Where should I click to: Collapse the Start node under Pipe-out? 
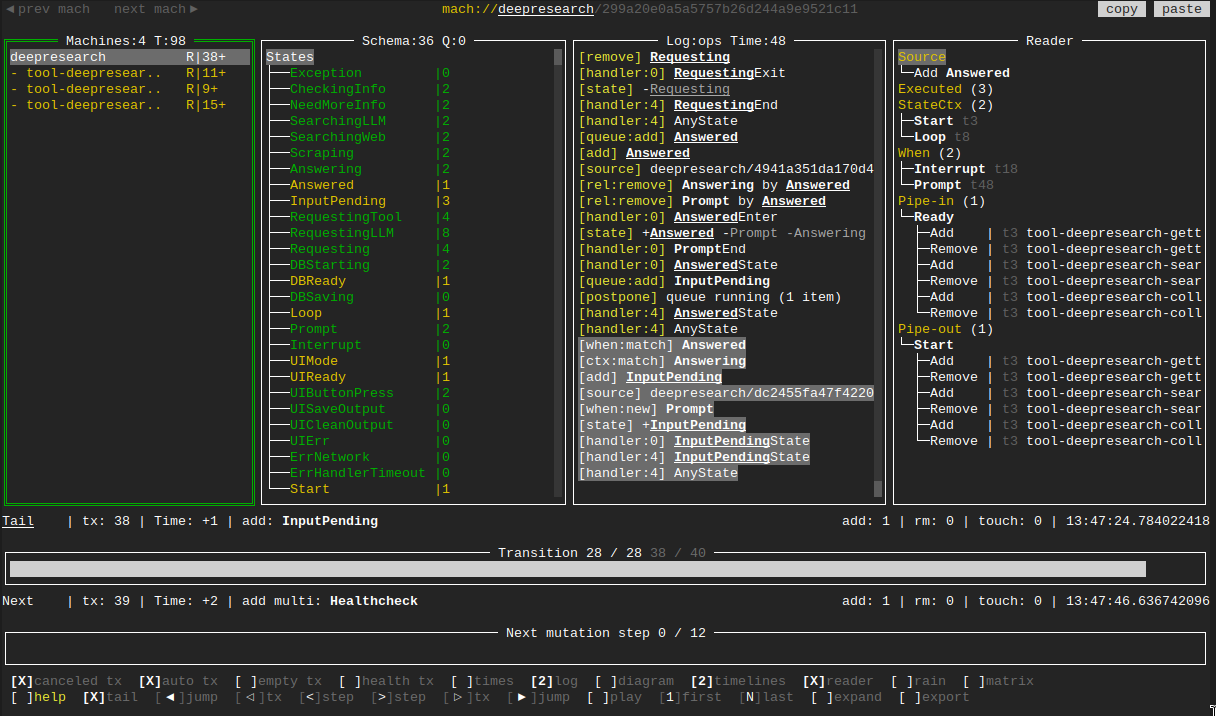[x=934, y=345]
